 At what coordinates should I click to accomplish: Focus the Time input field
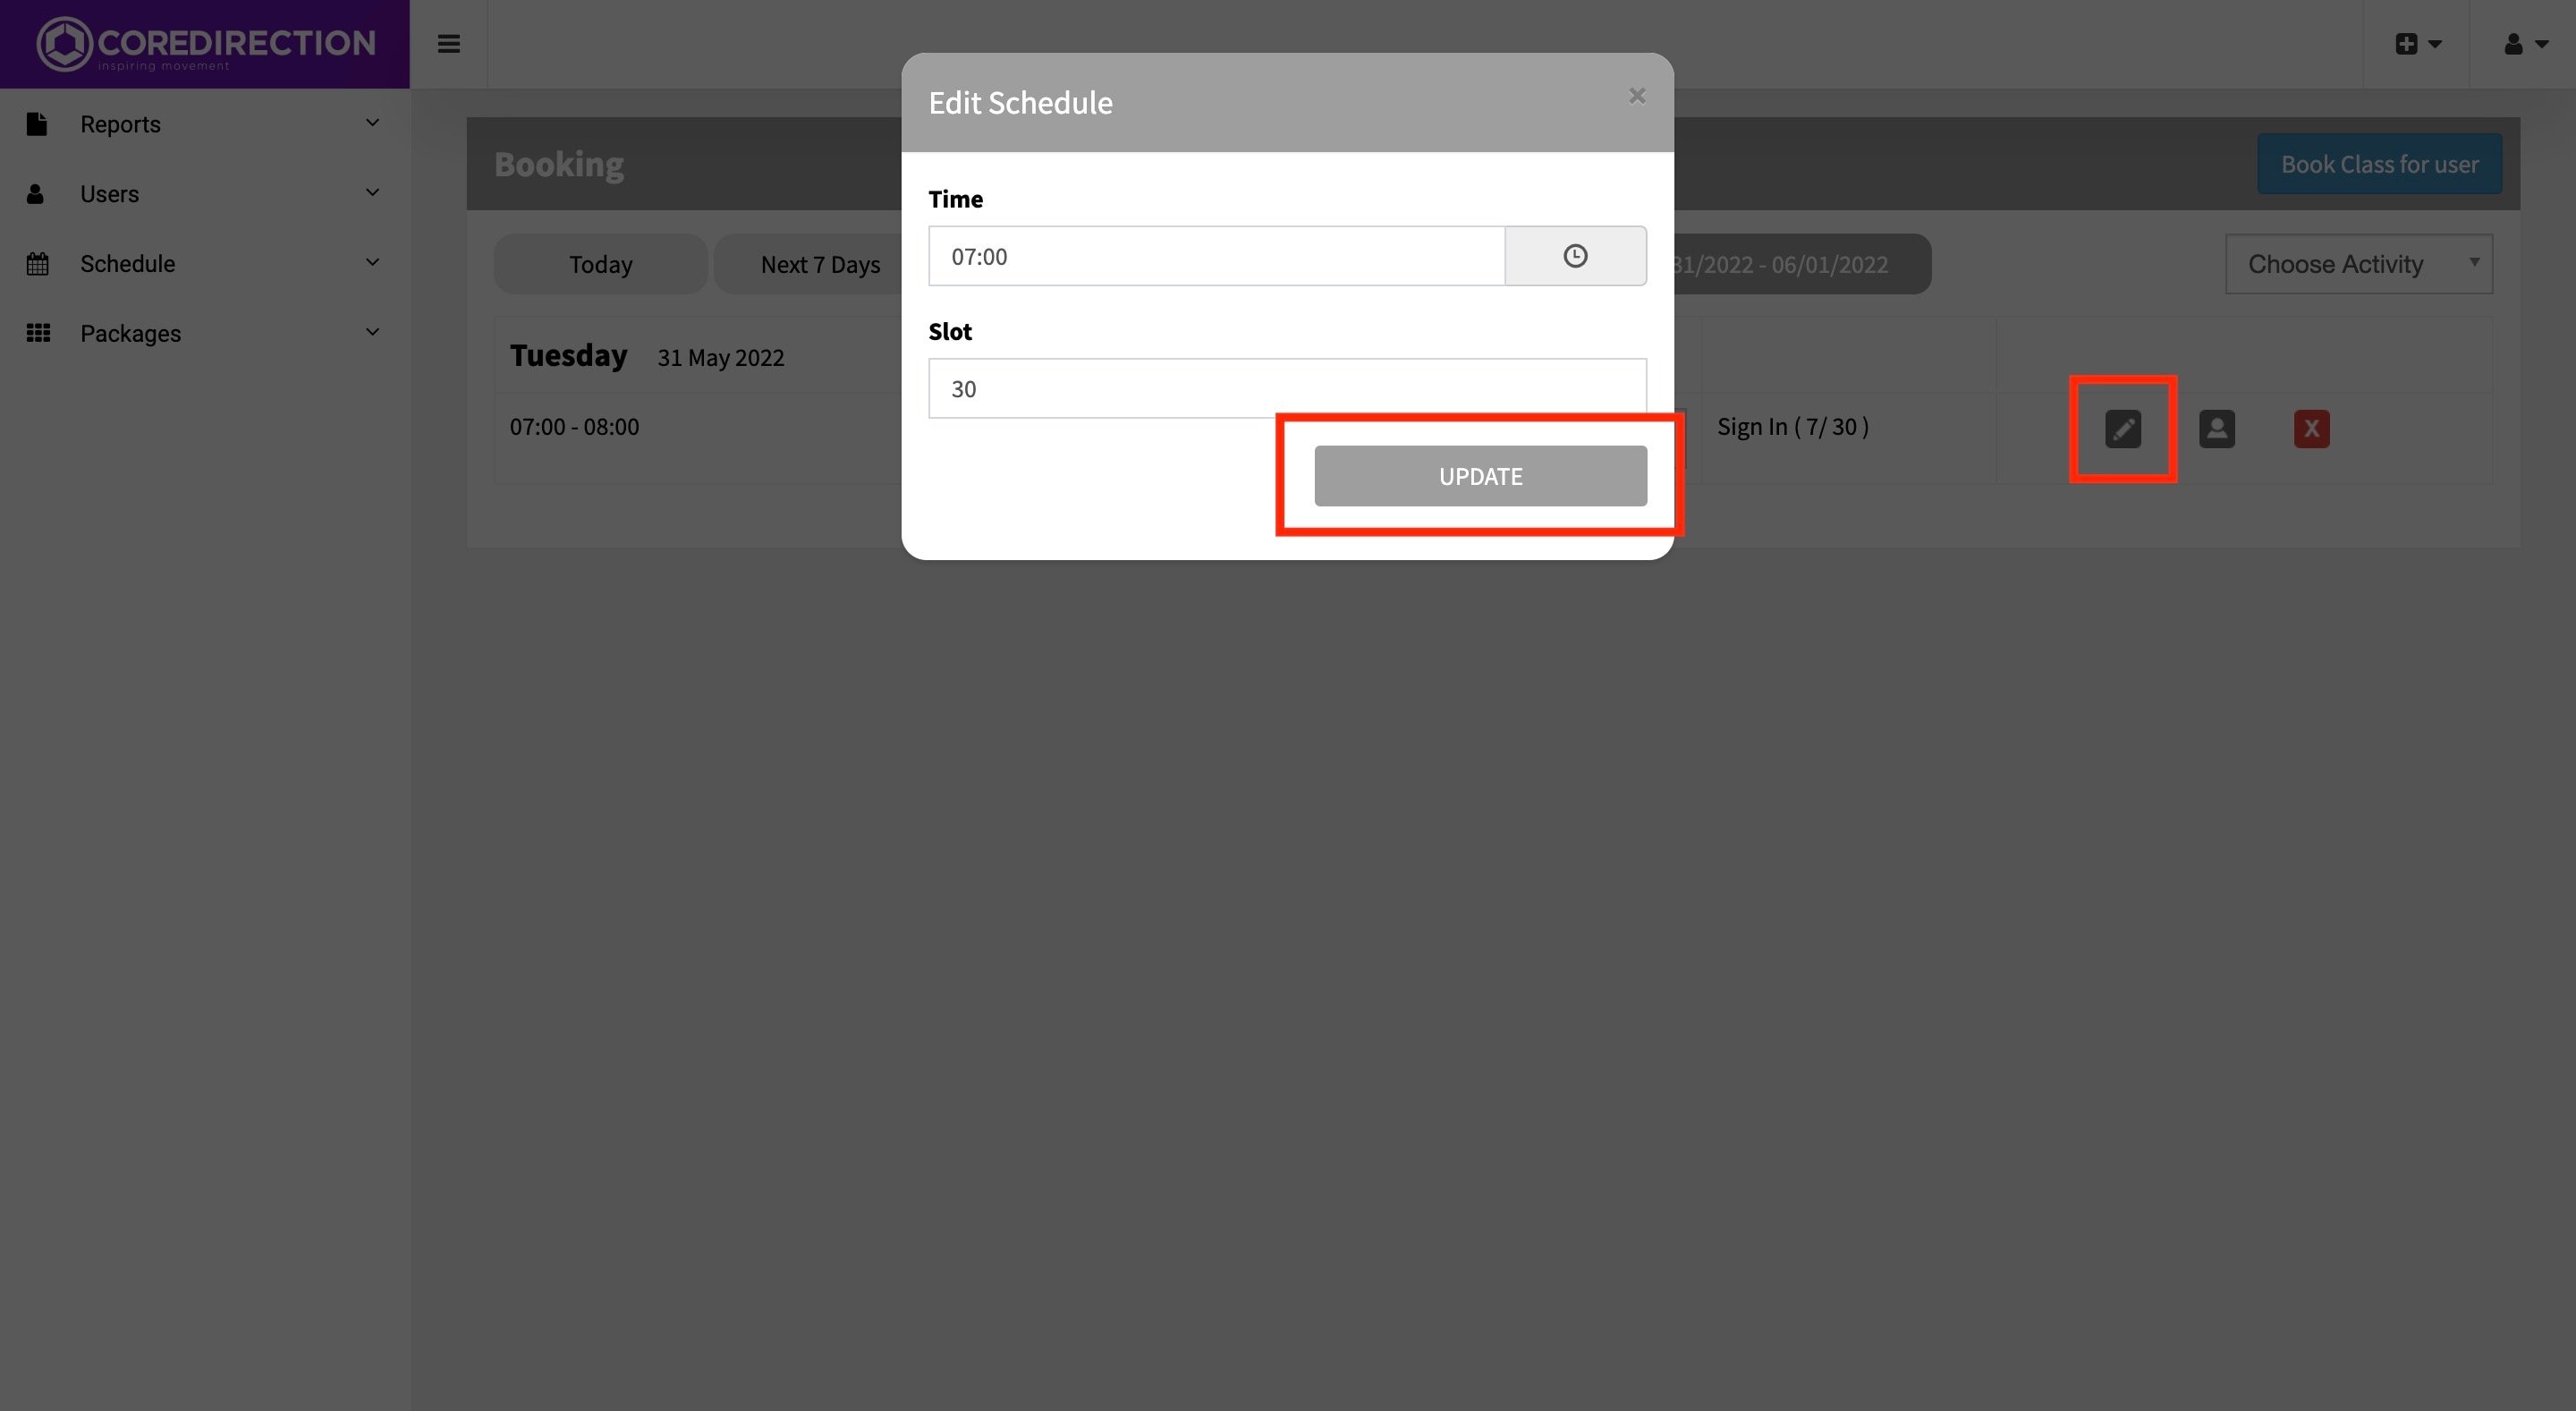pos(1216,256)
